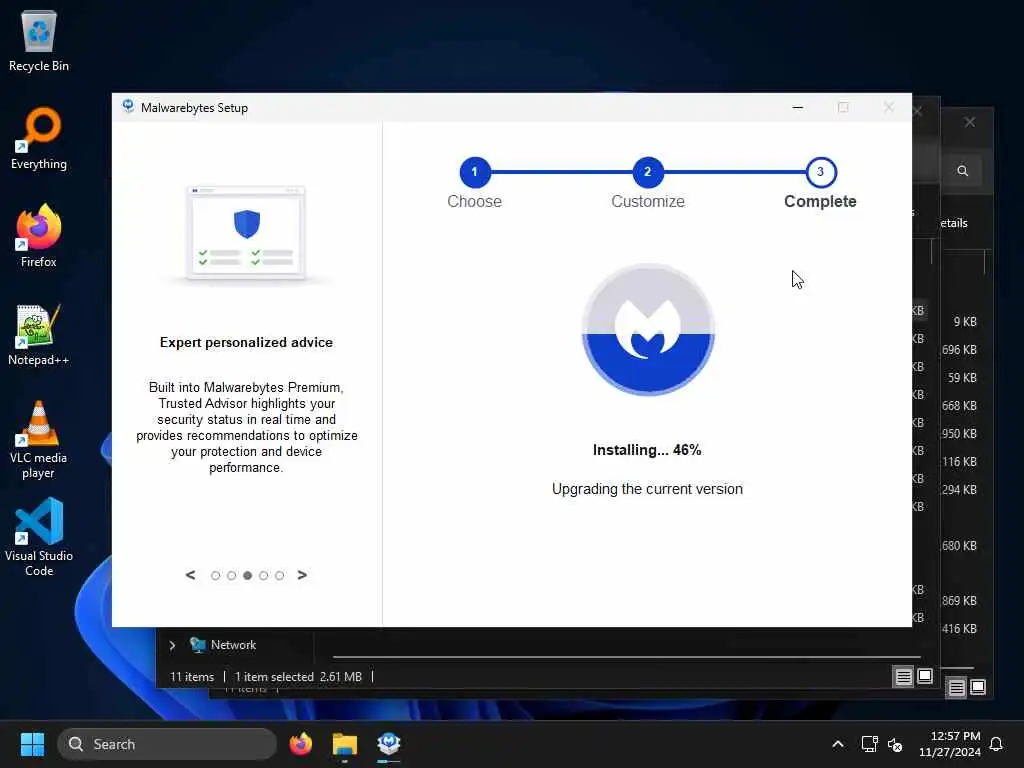
Task: Expand the Network tree item in File Explorer
Action: point(172,645)
